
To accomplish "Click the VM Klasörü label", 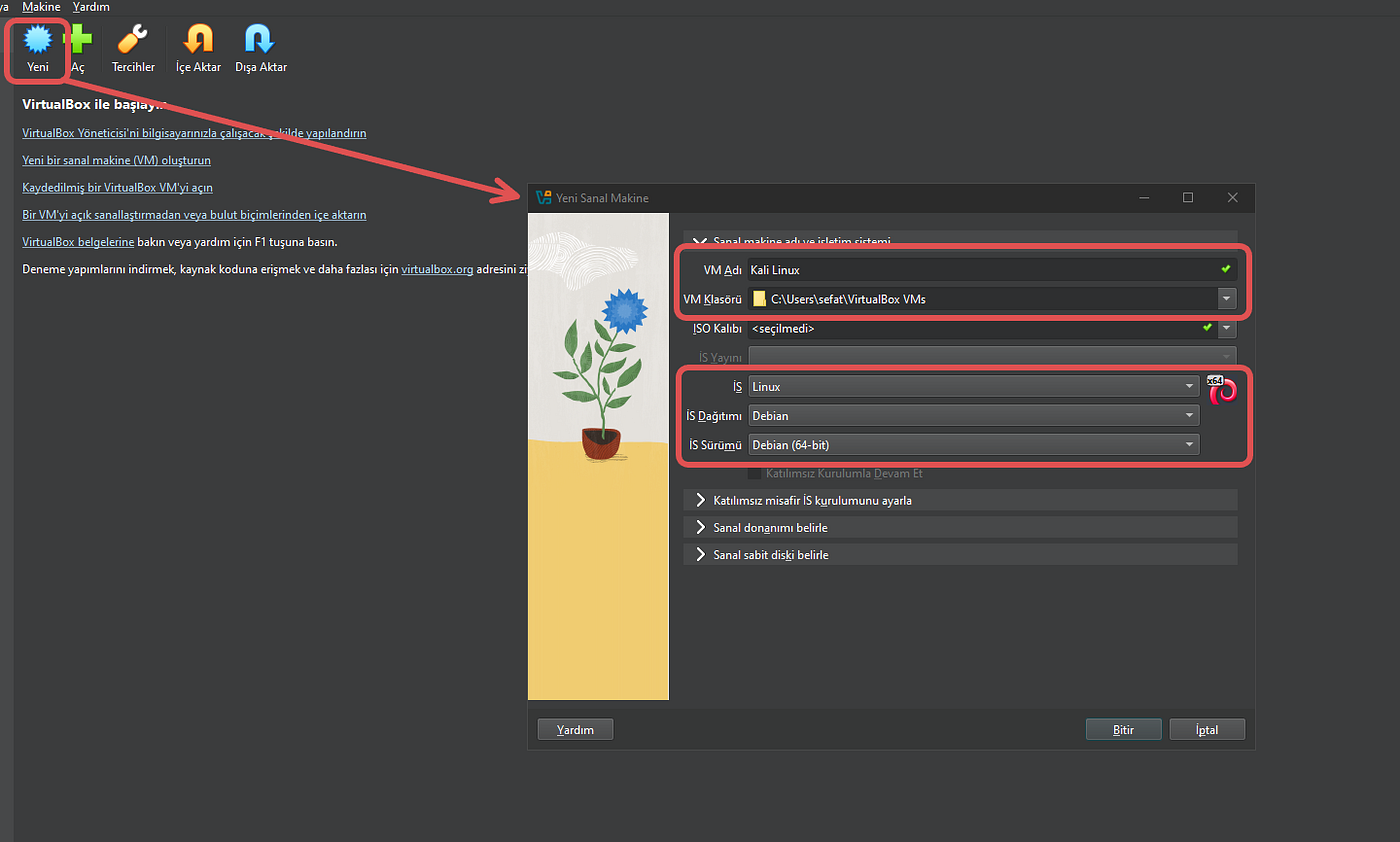I will click(x=711, y=299).
